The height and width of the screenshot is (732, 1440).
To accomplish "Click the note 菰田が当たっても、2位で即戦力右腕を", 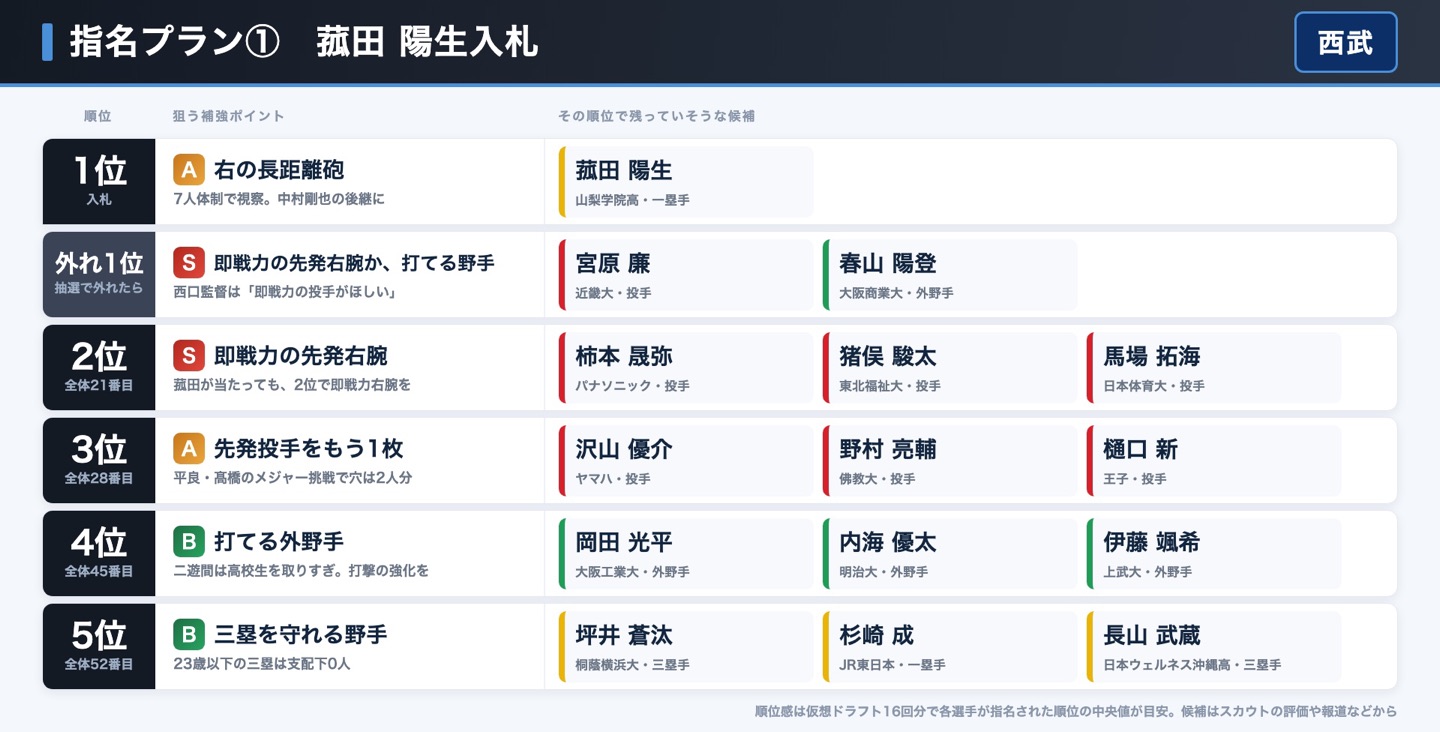I will pos(292,385).
